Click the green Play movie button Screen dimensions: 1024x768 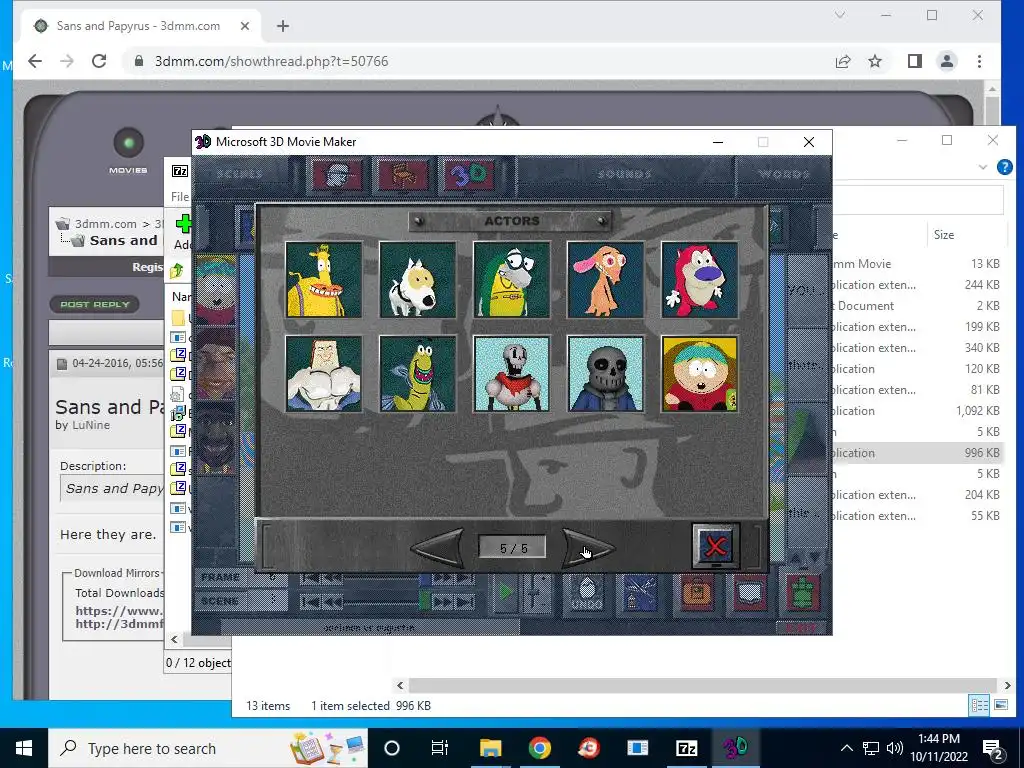[x=505, y=592]
